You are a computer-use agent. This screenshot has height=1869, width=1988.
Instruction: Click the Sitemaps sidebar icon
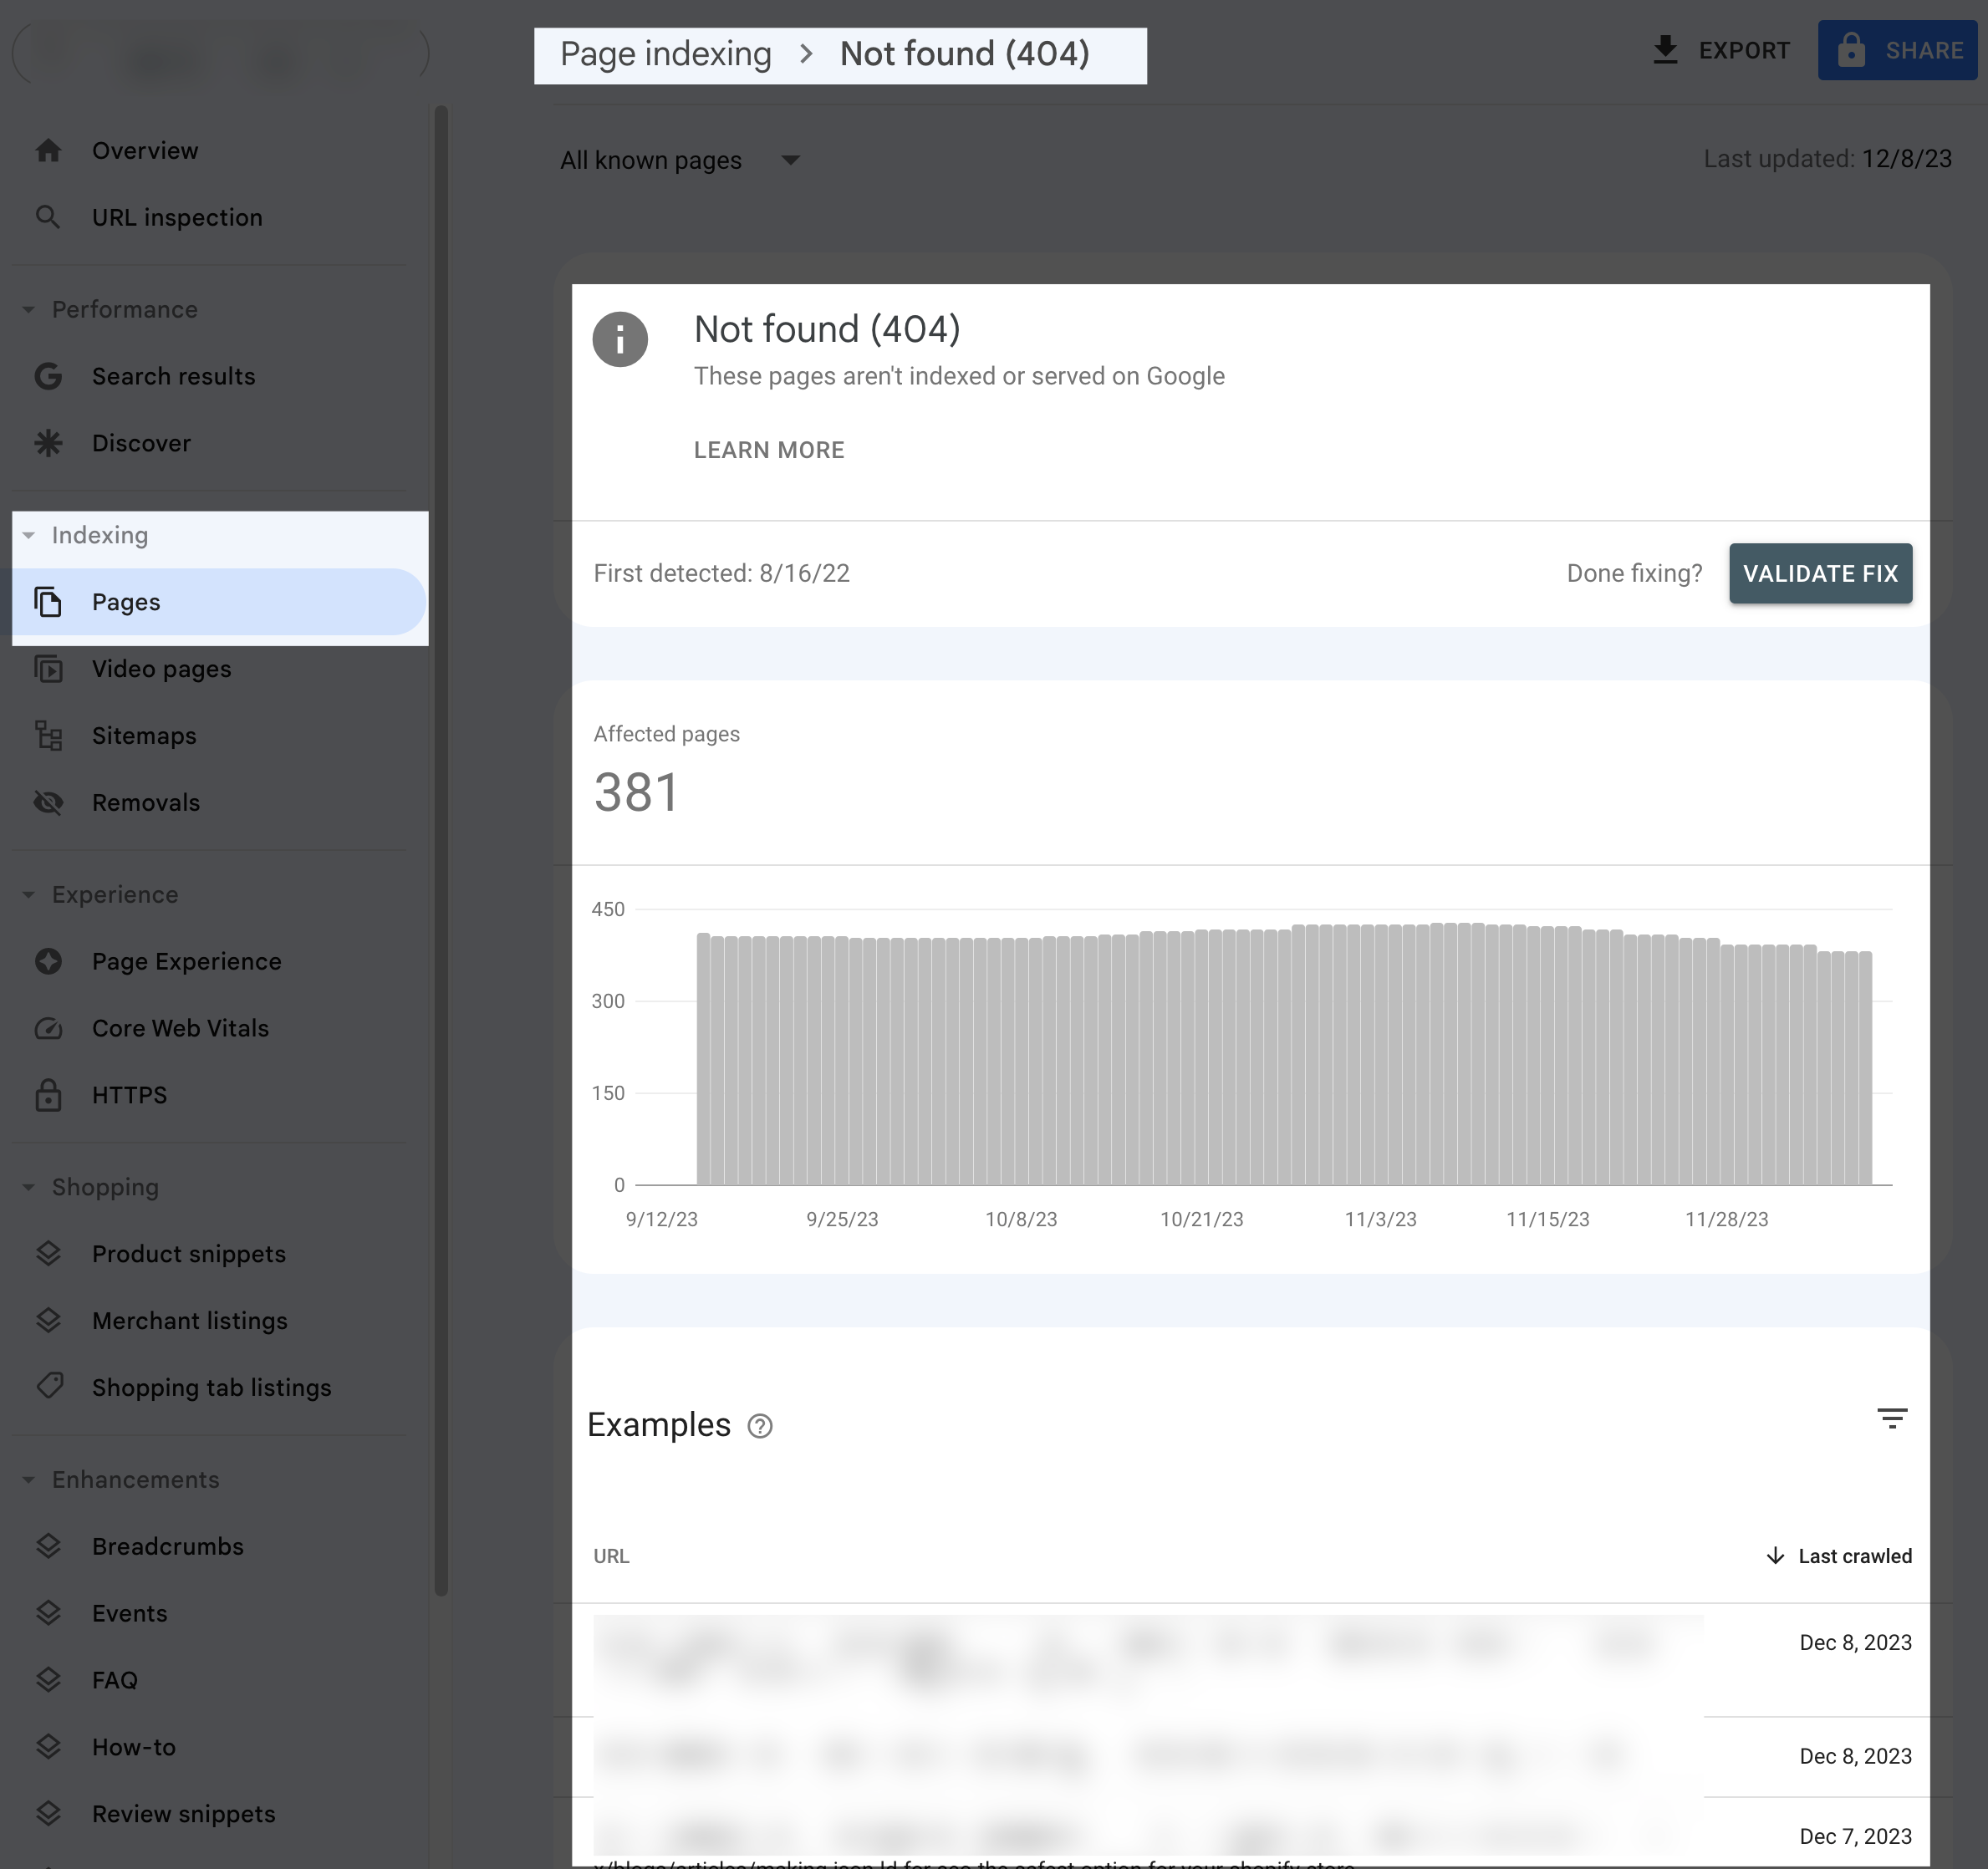[49, 734]
